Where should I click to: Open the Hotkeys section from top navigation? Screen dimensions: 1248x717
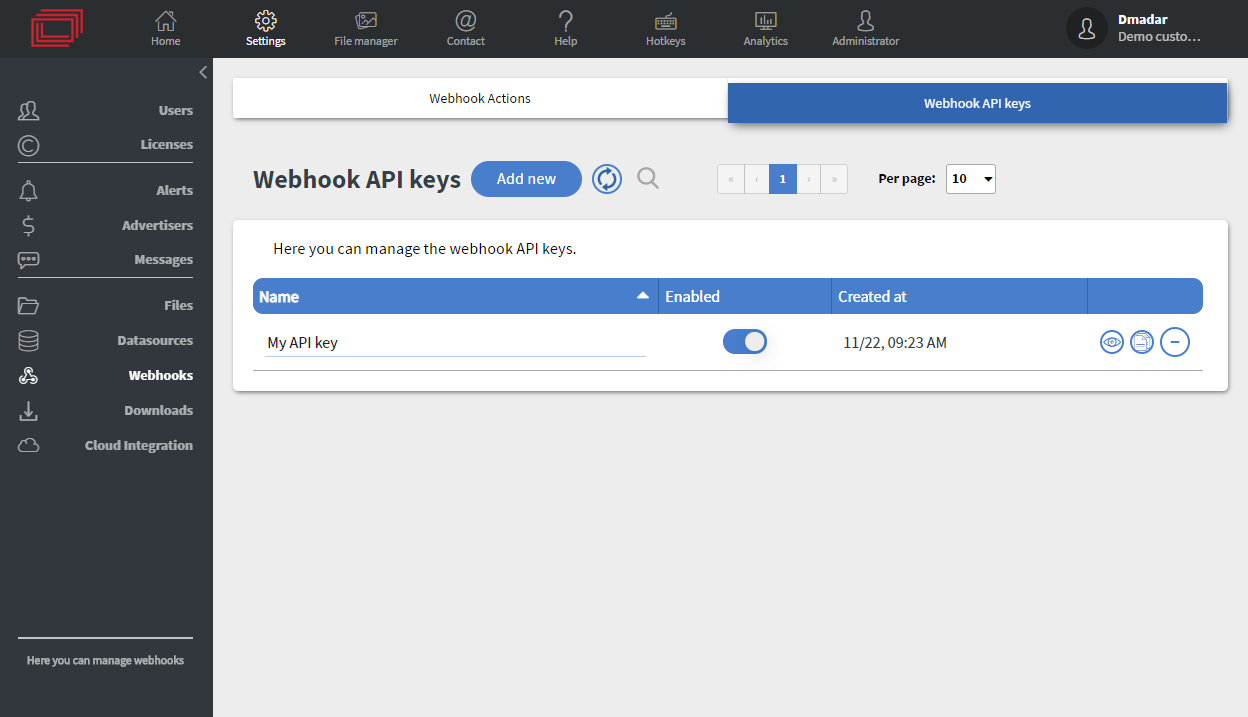(665, 28)
